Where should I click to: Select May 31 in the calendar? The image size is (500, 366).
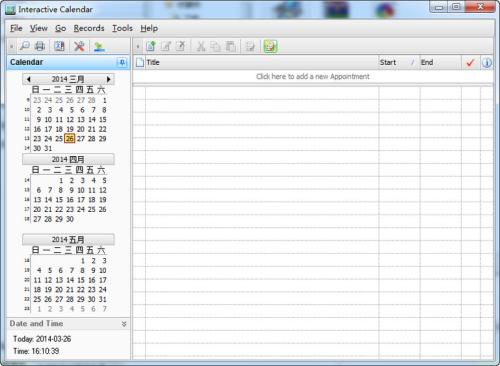pyautogui.click(x=103, y=299)
